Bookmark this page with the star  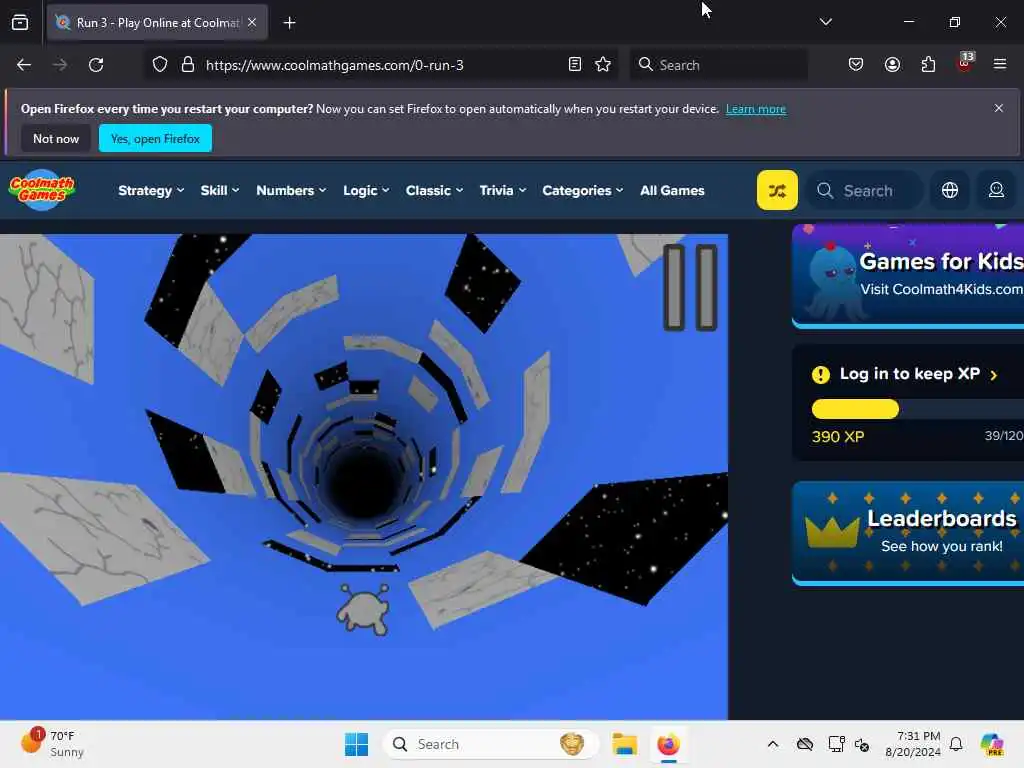click(603, 65)
